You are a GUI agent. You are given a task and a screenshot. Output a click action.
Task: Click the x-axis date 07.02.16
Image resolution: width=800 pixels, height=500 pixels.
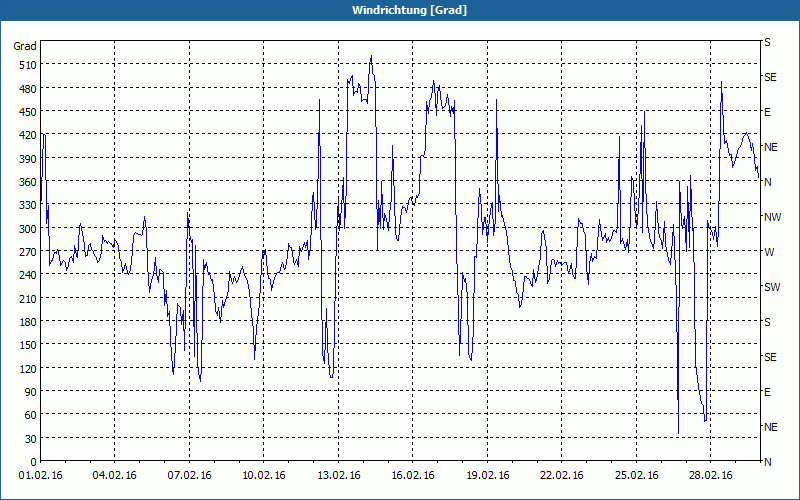pyautogui.click(x=189, y=476)
